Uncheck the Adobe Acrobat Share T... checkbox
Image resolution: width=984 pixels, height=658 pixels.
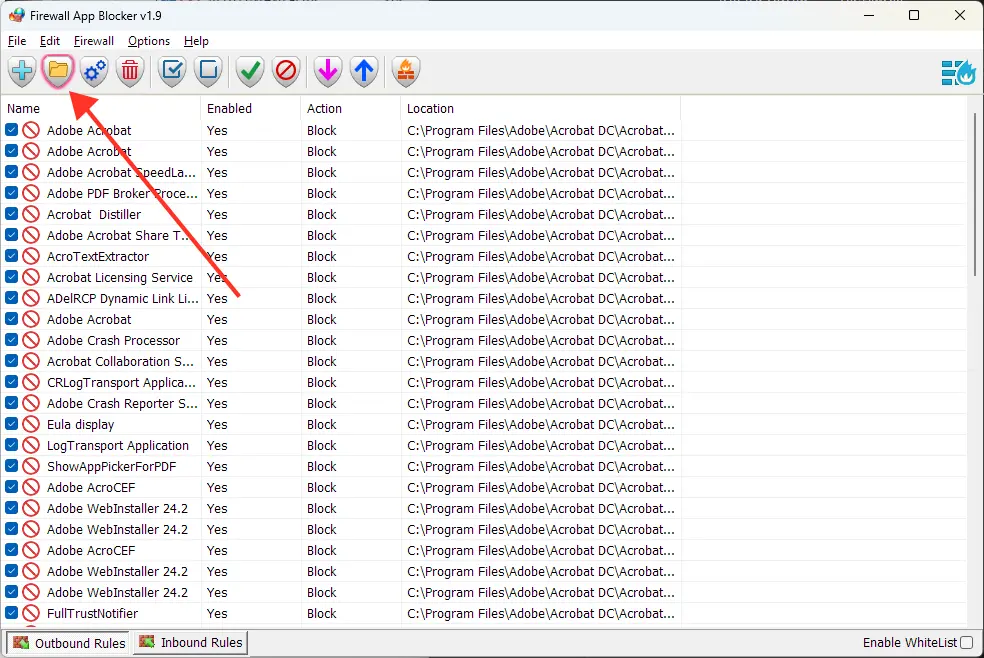pos(11,235)
